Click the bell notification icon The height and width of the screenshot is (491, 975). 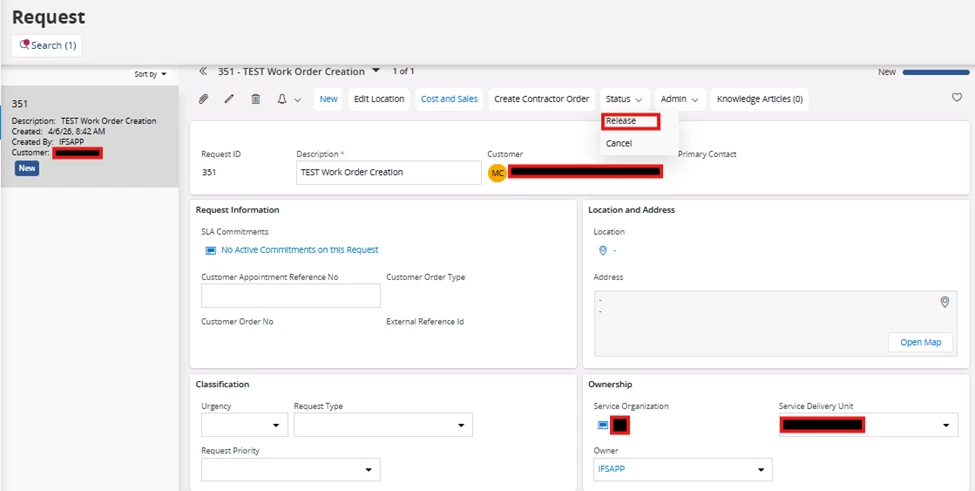pyautogui.click(x=282, y=99)
